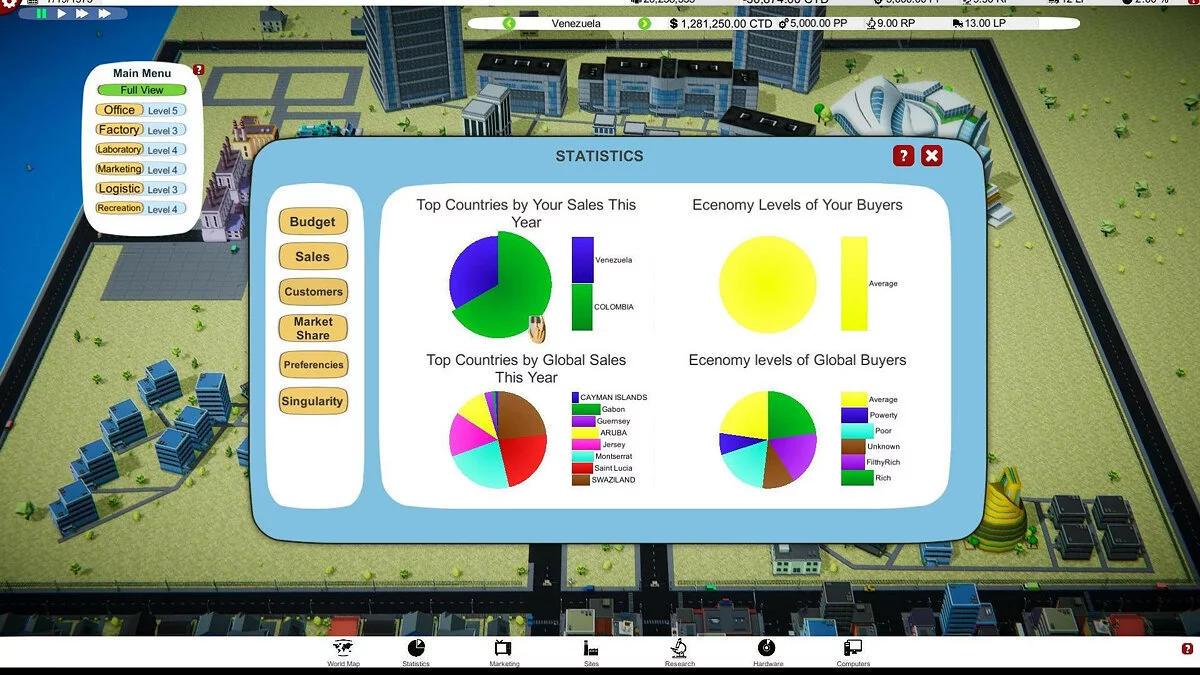Select the Office building in Main Menu
The height and width of the screenshot is (675, 1200).
119,110
